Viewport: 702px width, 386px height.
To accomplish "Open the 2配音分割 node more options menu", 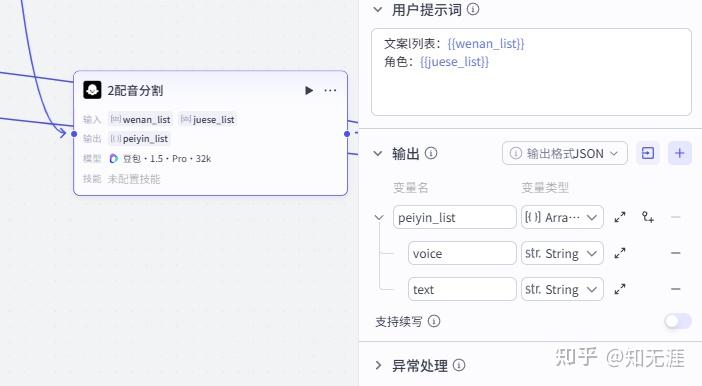I will [330, 90].
